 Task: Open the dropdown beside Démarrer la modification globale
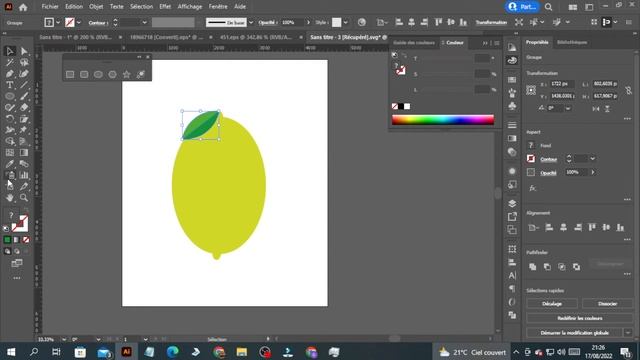pyautogui.click(x=628, y=333)
